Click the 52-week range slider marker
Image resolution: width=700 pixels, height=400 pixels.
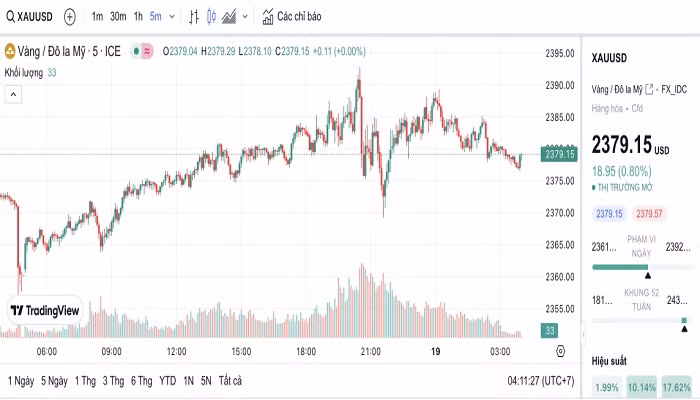pos(684,329)
